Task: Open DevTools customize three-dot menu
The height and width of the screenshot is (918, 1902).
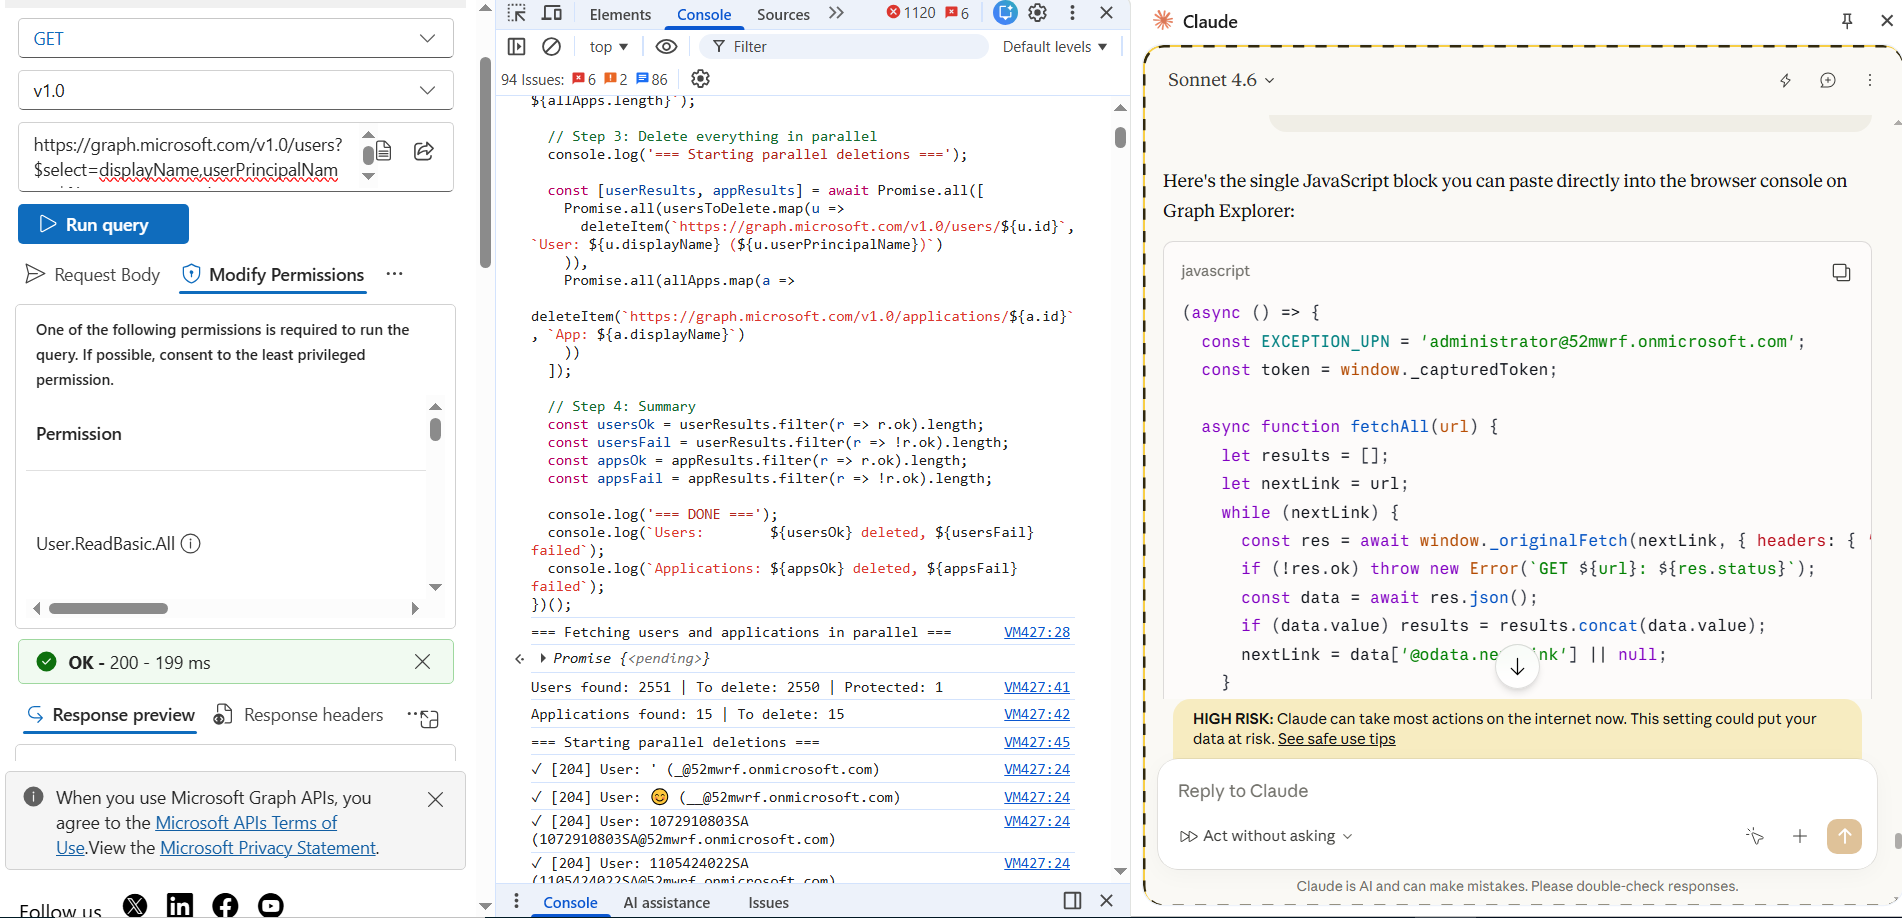Action: (1072, 13)
